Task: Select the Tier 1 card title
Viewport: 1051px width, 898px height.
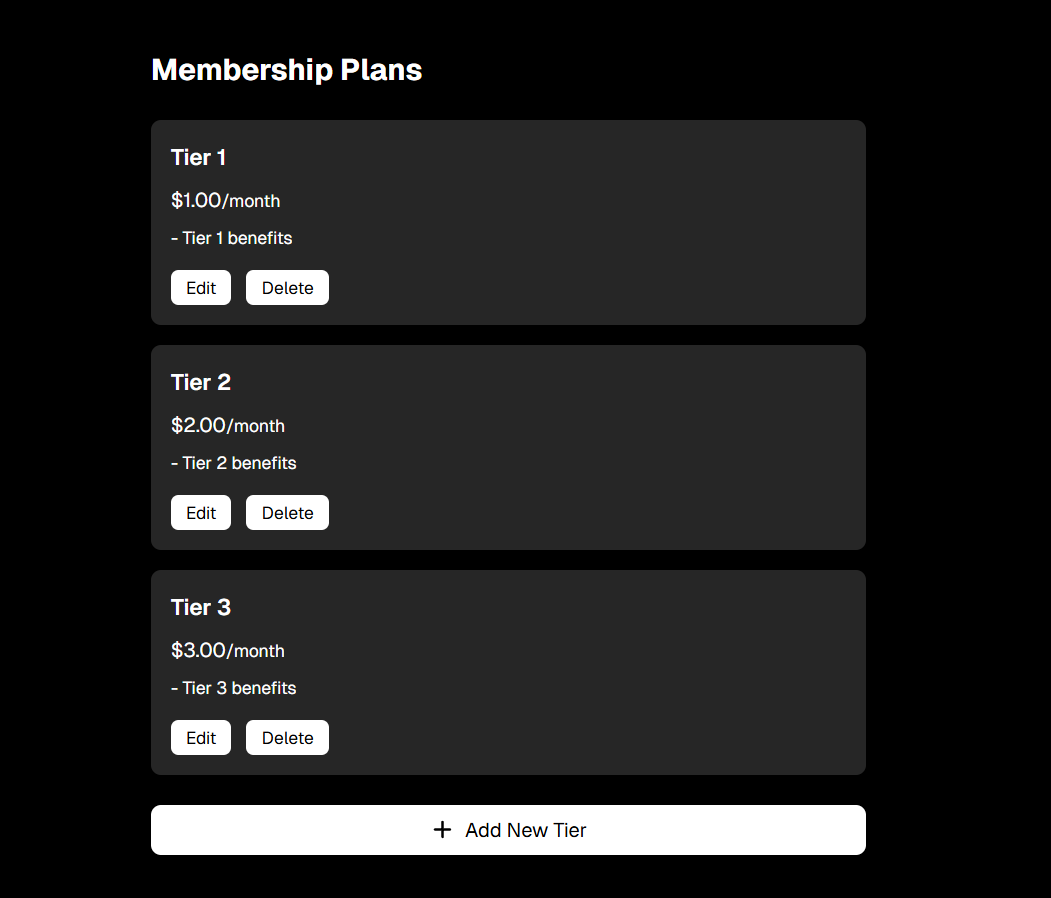Action: pos(198,157)
